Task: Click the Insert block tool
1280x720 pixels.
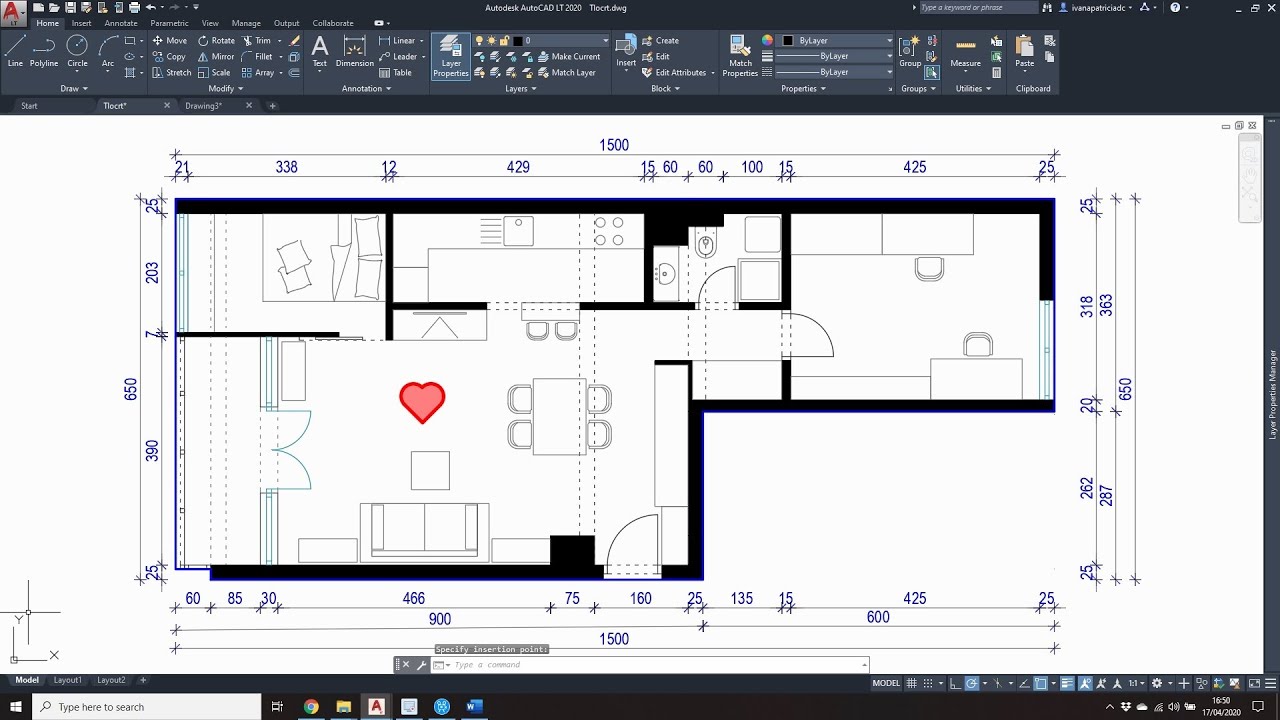Action: pyautogui.click(x=626, y=51)
